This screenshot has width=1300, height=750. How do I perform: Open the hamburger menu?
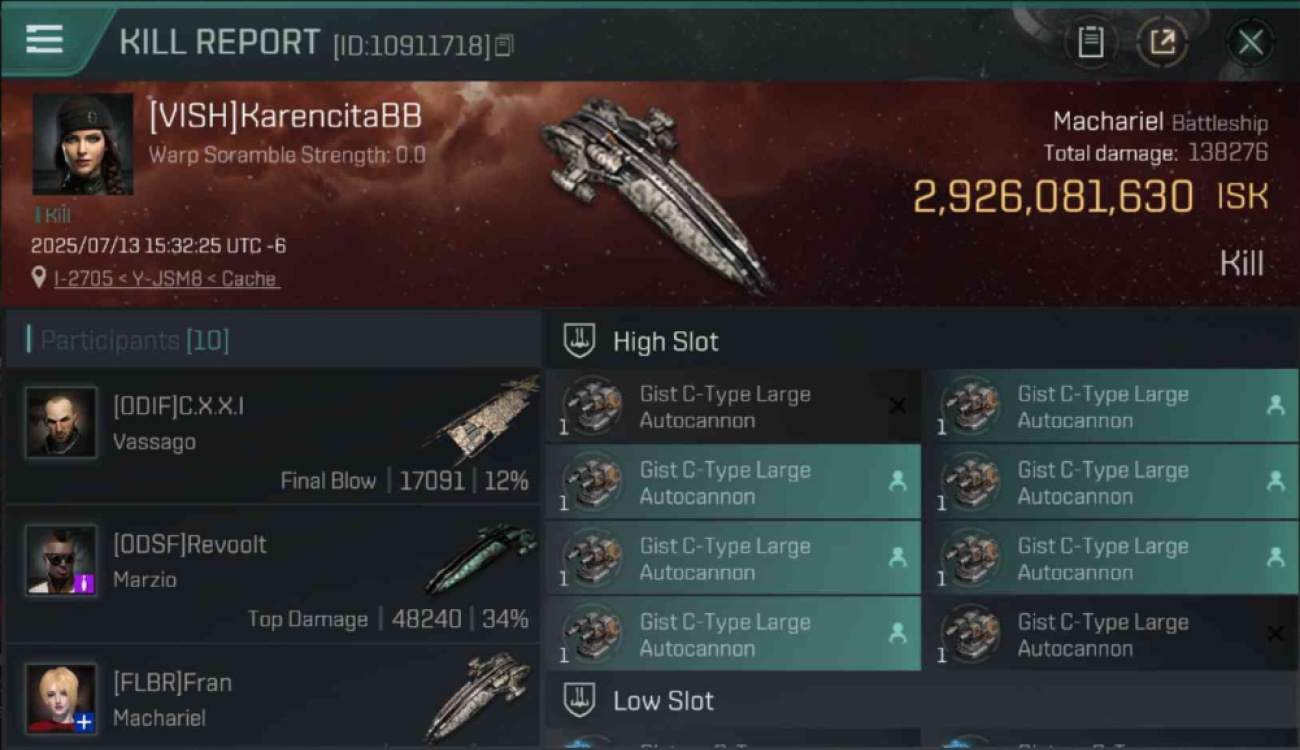coord(44,39)
